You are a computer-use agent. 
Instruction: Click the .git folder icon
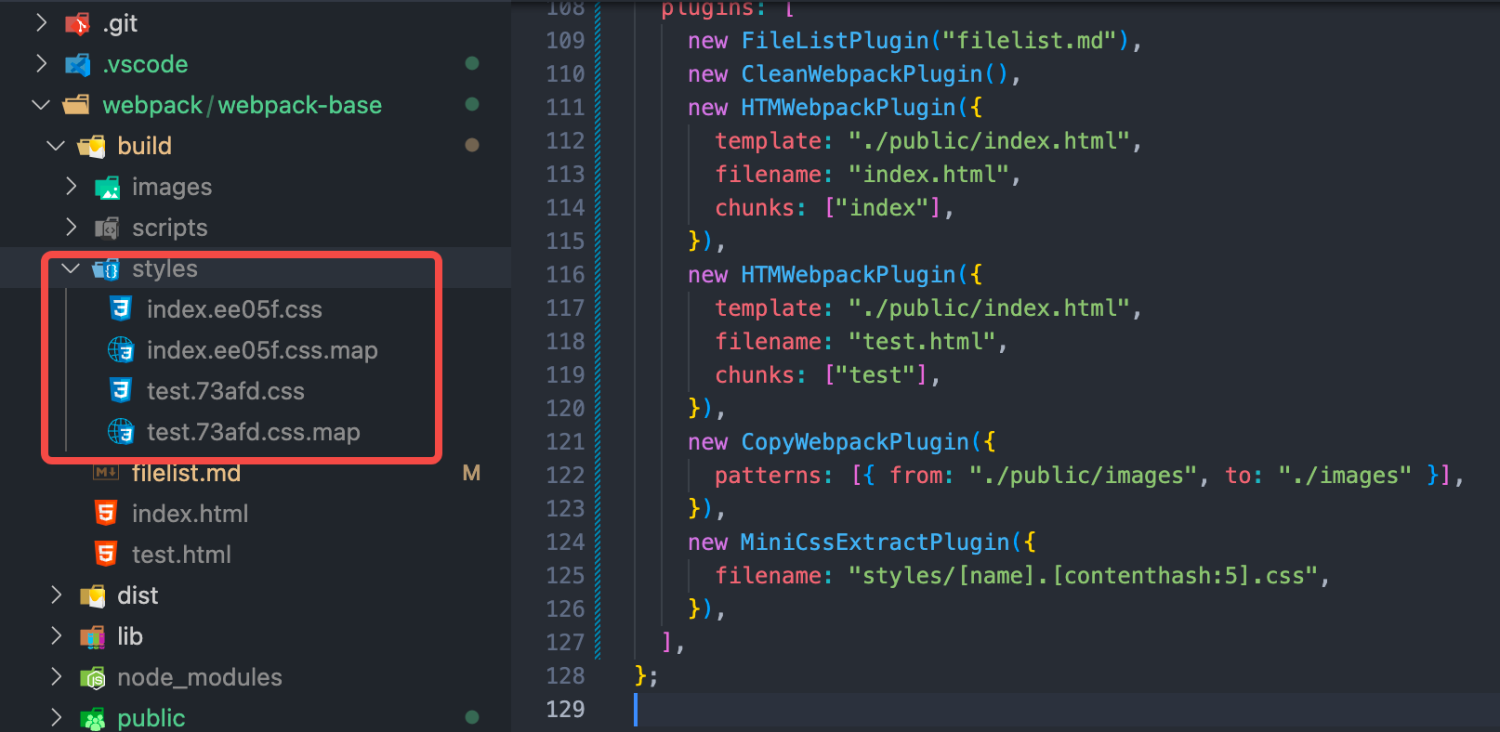(x=77, y=23)
